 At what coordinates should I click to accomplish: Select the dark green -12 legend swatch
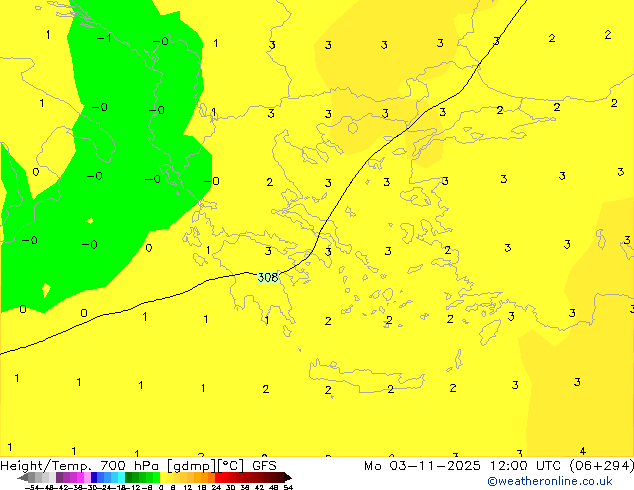pos(129,478)
